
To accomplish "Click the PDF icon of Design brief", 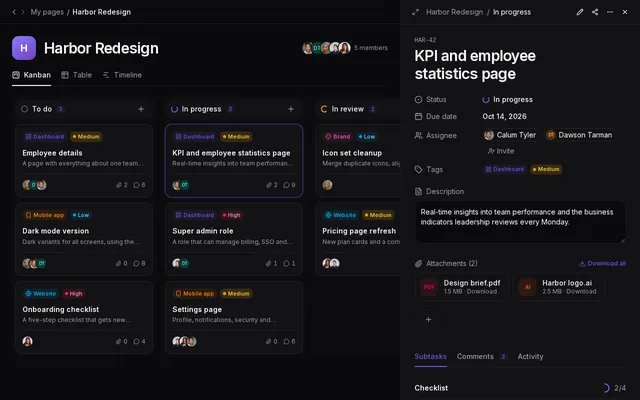I will [429, 287].
